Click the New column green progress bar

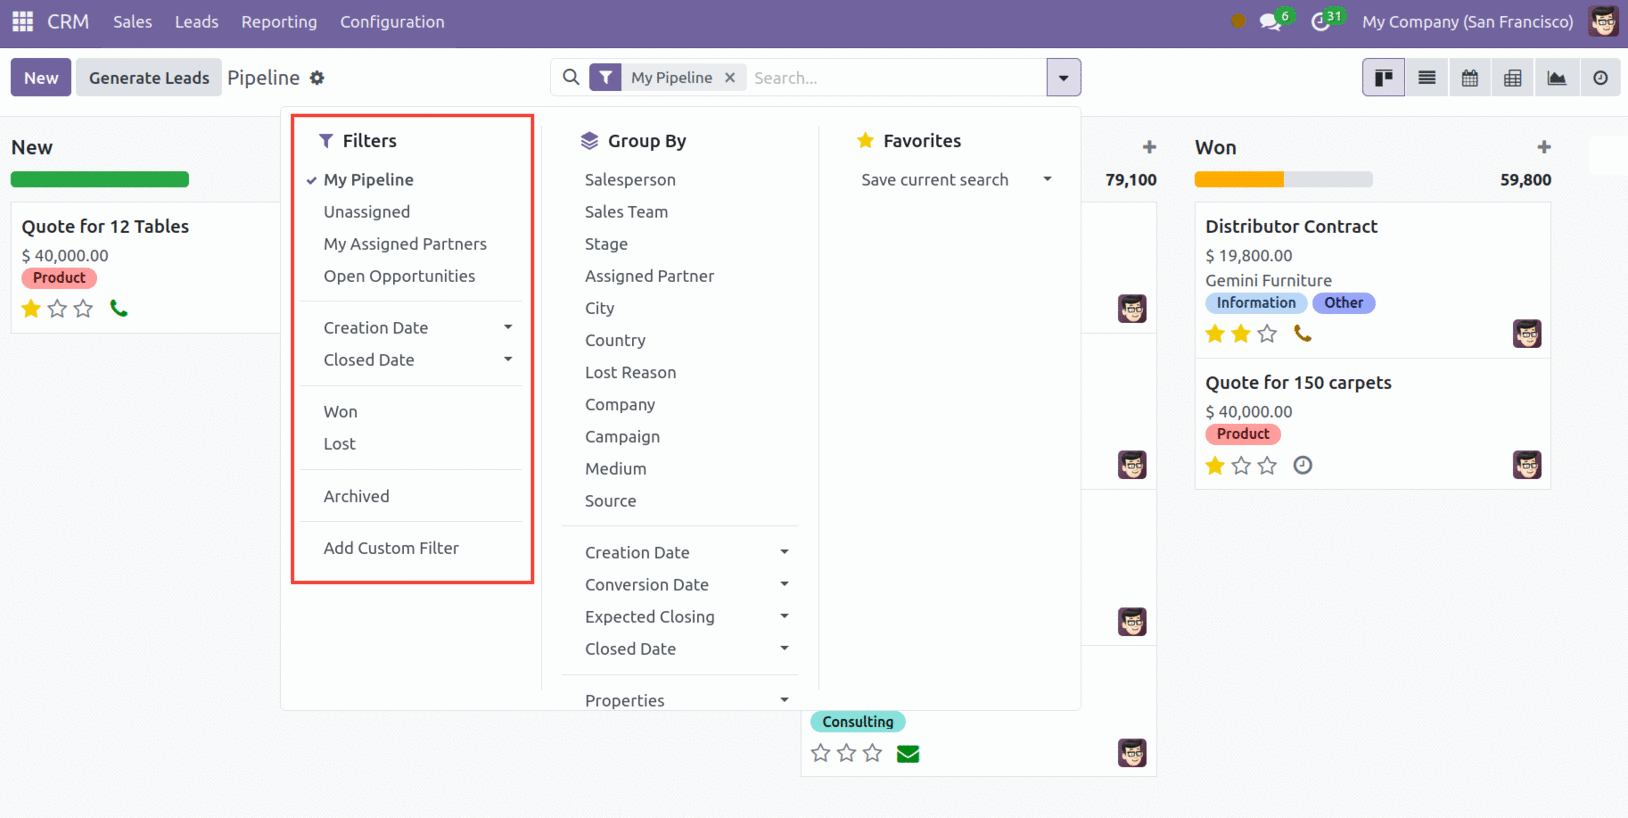pos(100,179)
